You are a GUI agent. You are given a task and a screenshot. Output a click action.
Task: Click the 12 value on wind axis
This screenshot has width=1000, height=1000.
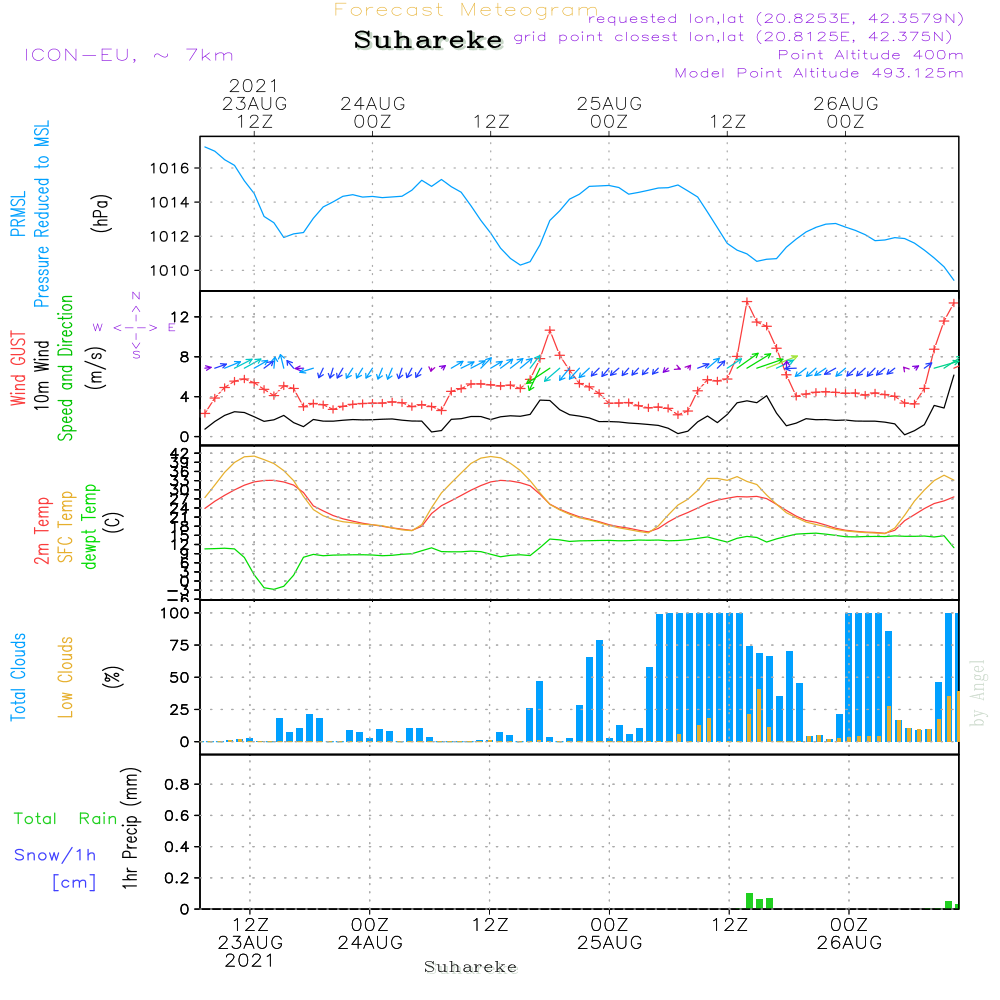point(180,317)
